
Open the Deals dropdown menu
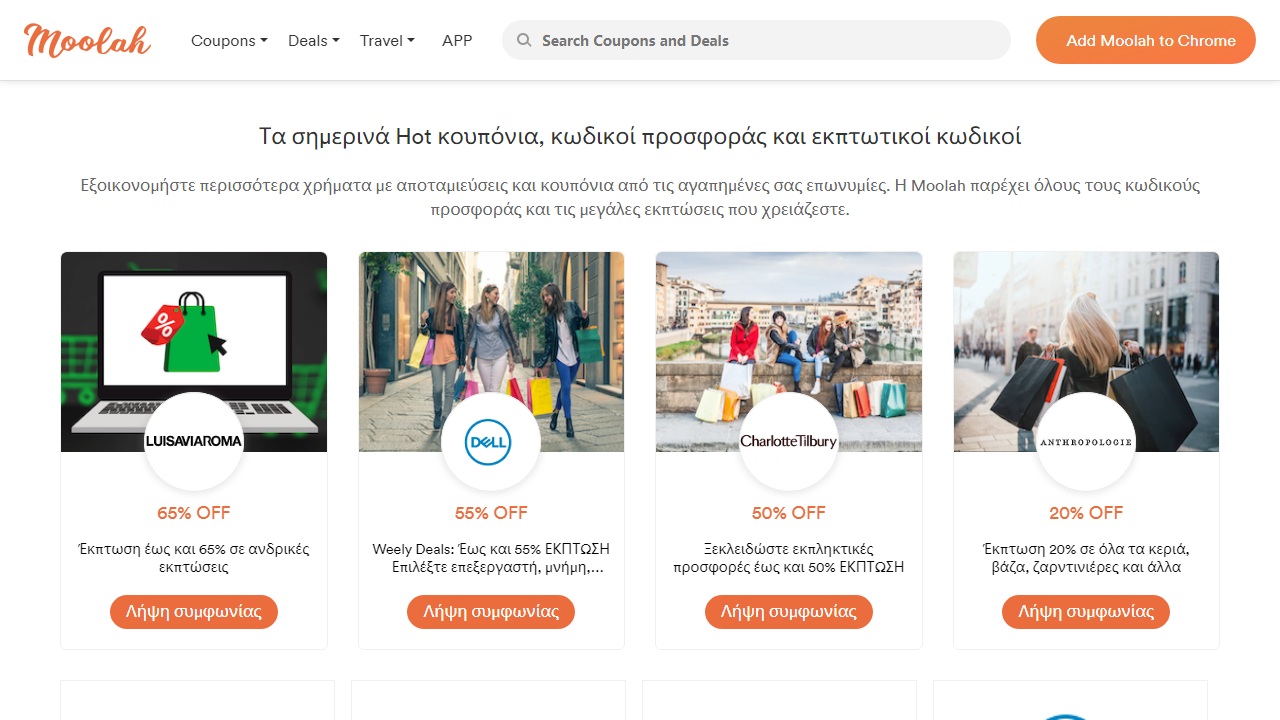coord(313,40)
